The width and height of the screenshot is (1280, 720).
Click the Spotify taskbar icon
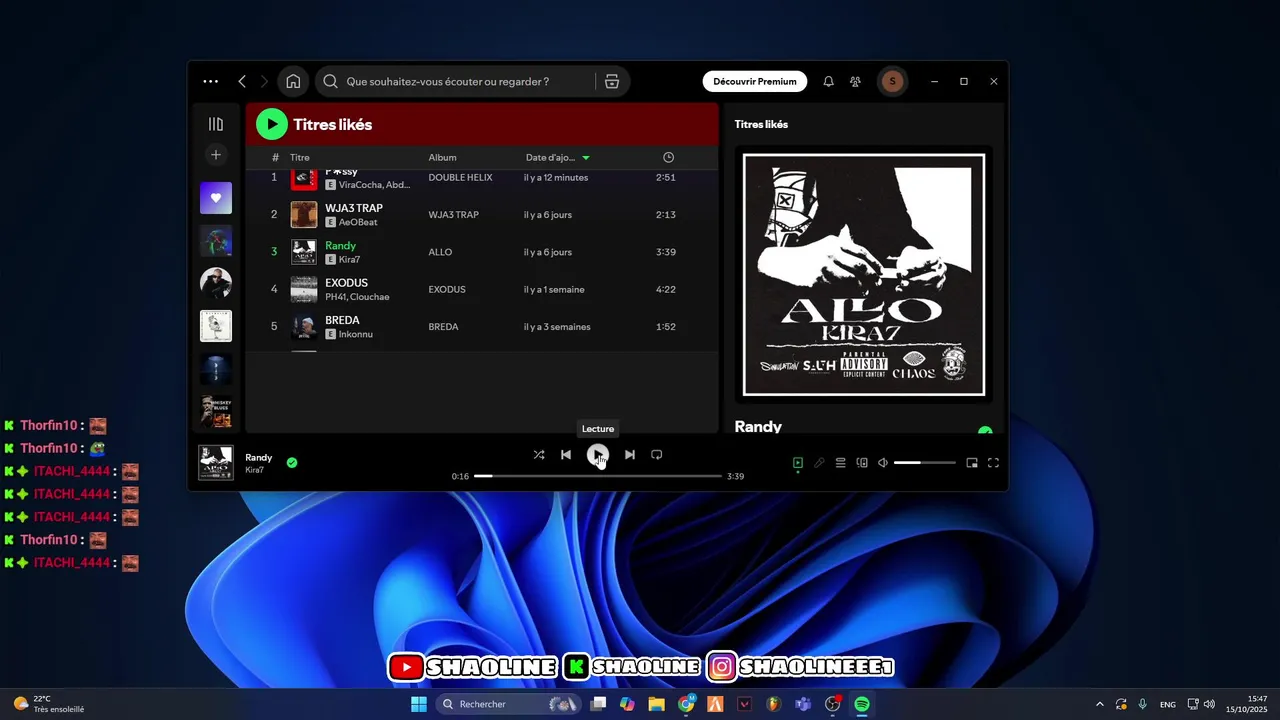[862, 704]
